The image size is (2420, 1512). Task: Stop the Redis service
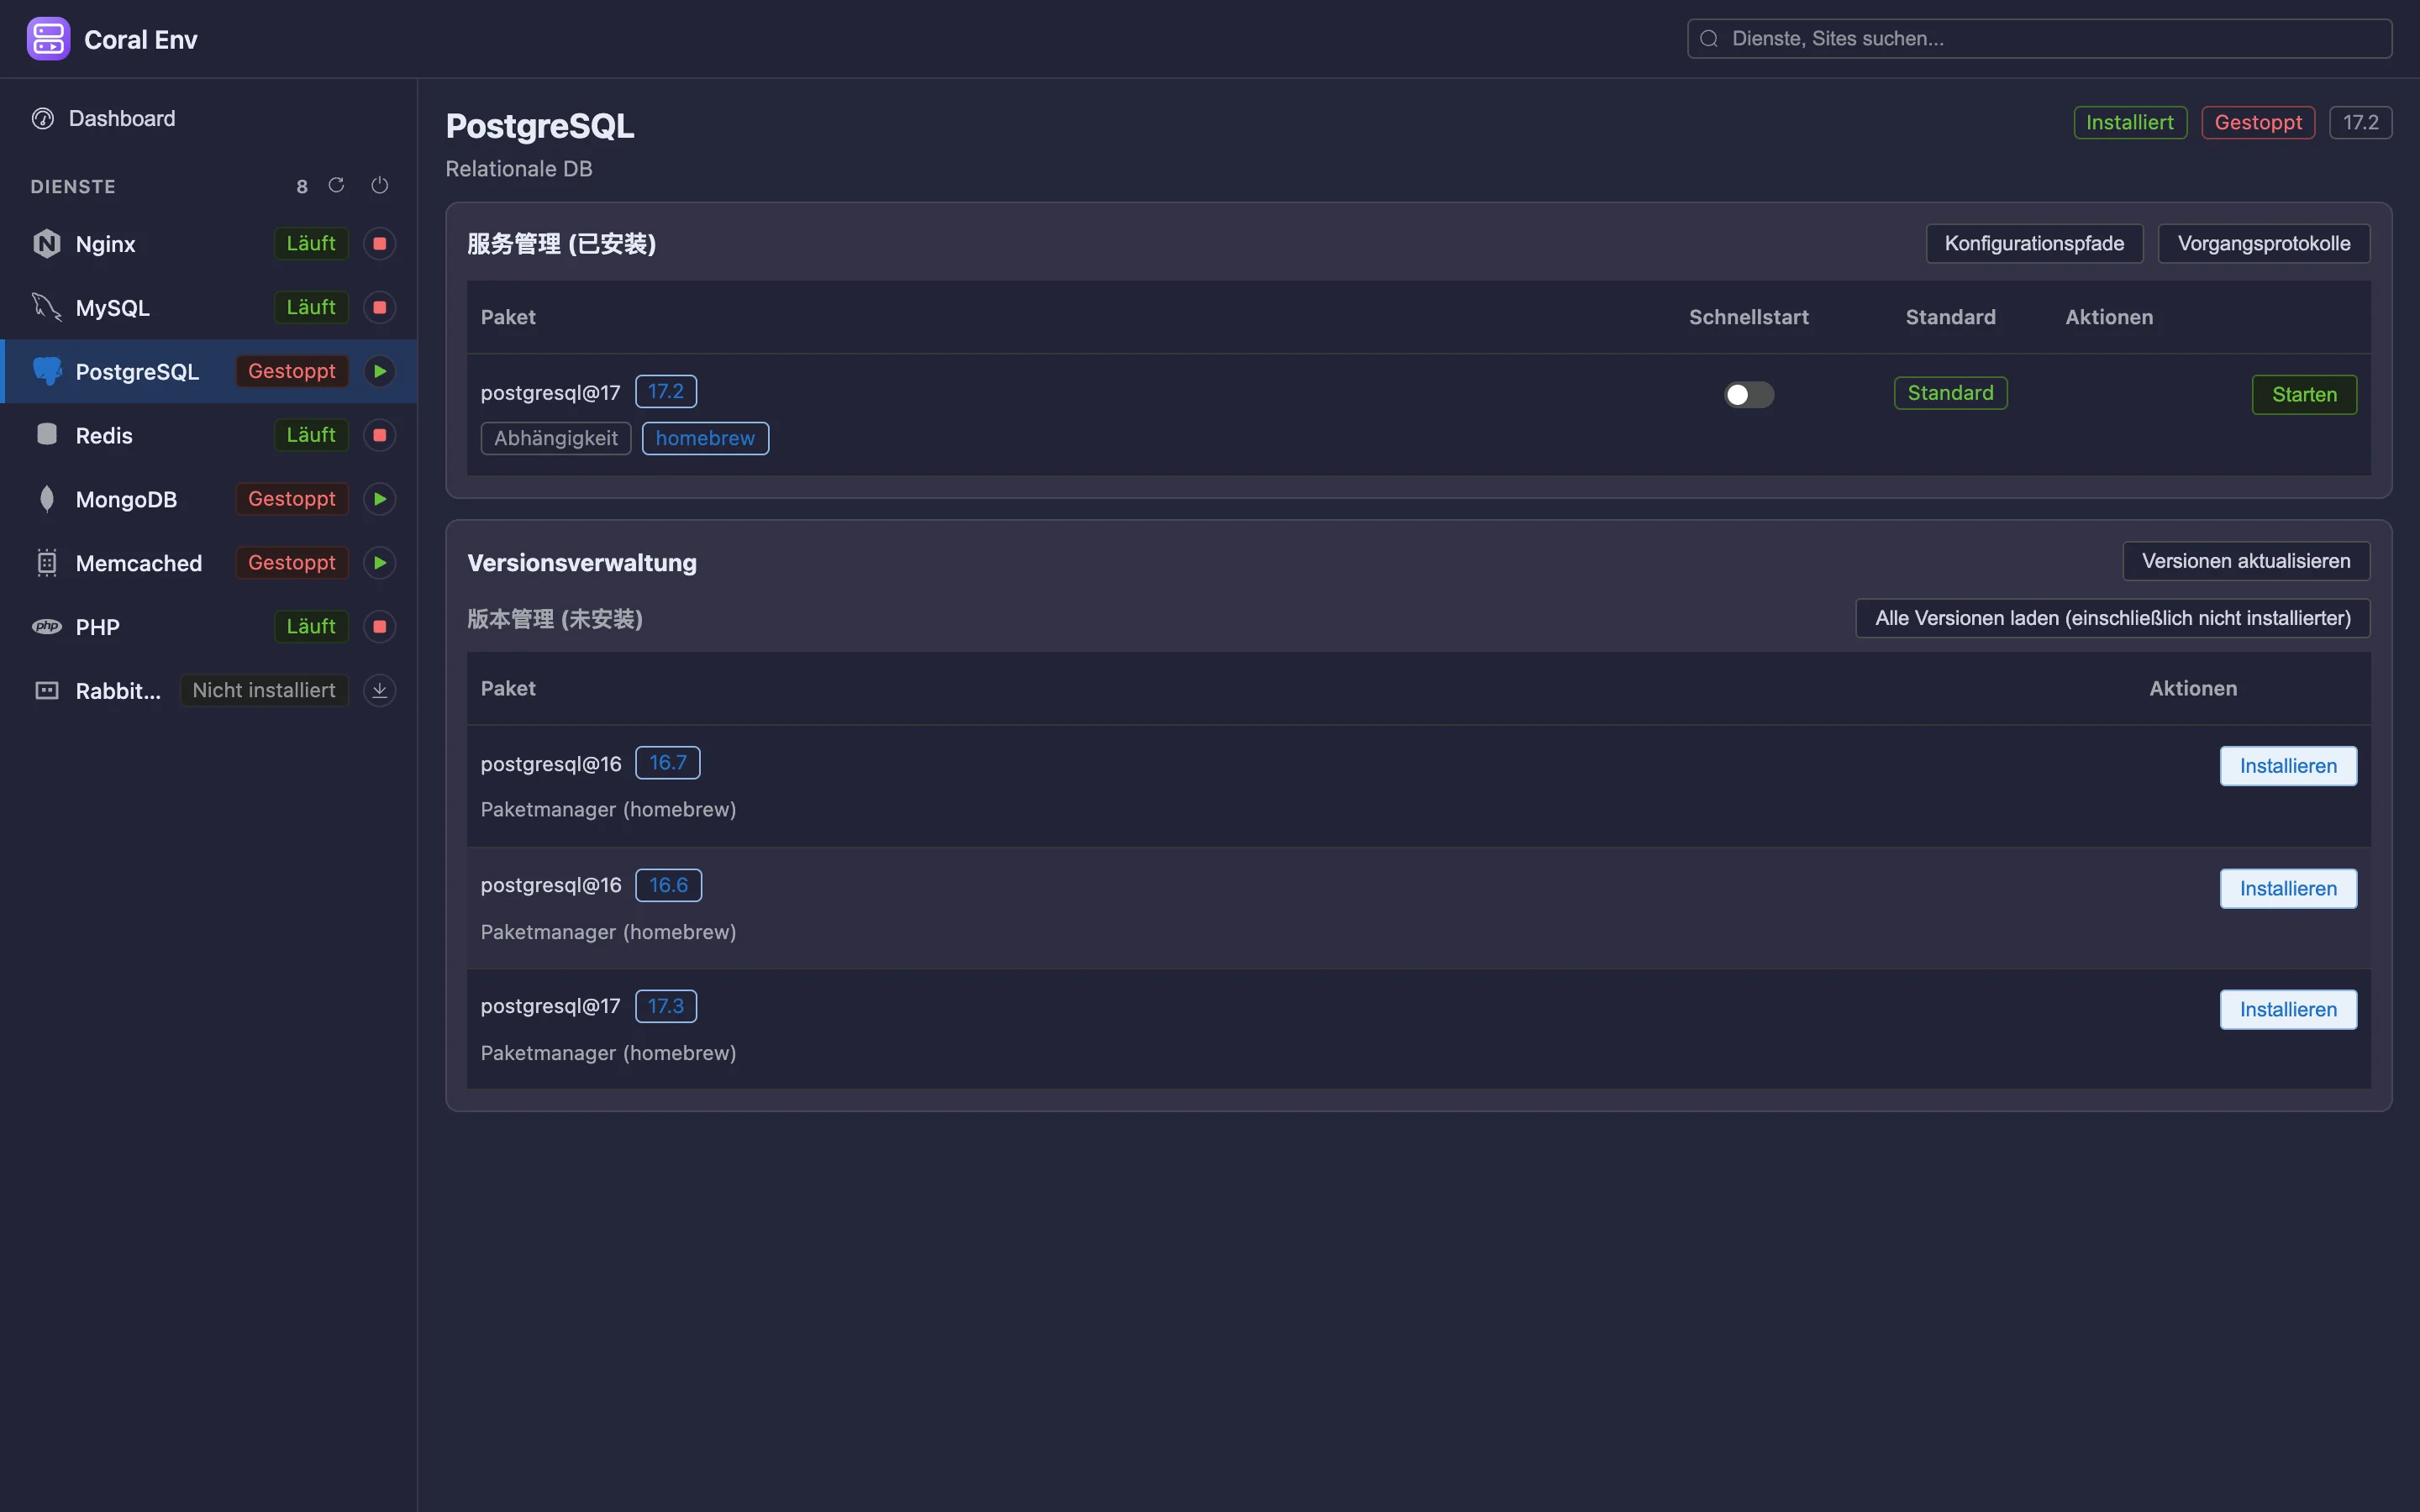[x=379, y=435]
